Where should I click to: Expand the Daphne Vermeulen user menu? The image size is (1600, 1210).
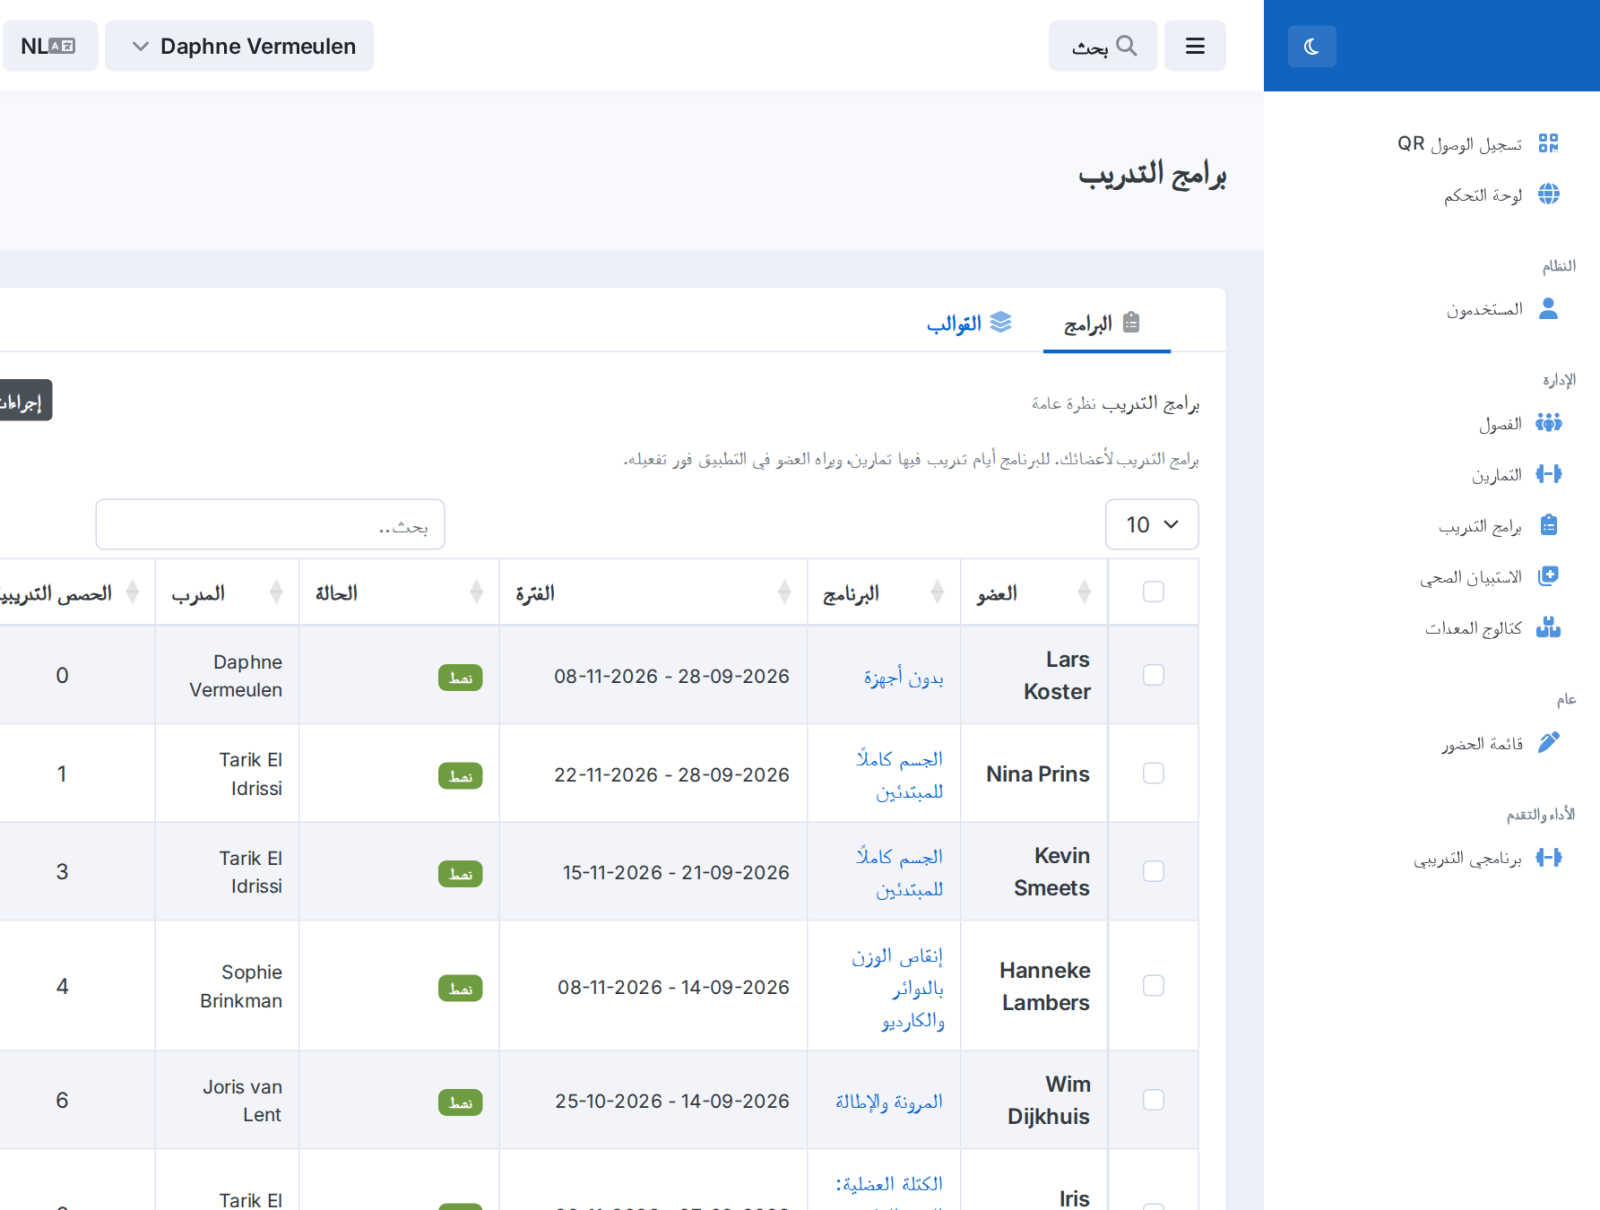pos(240,46)
